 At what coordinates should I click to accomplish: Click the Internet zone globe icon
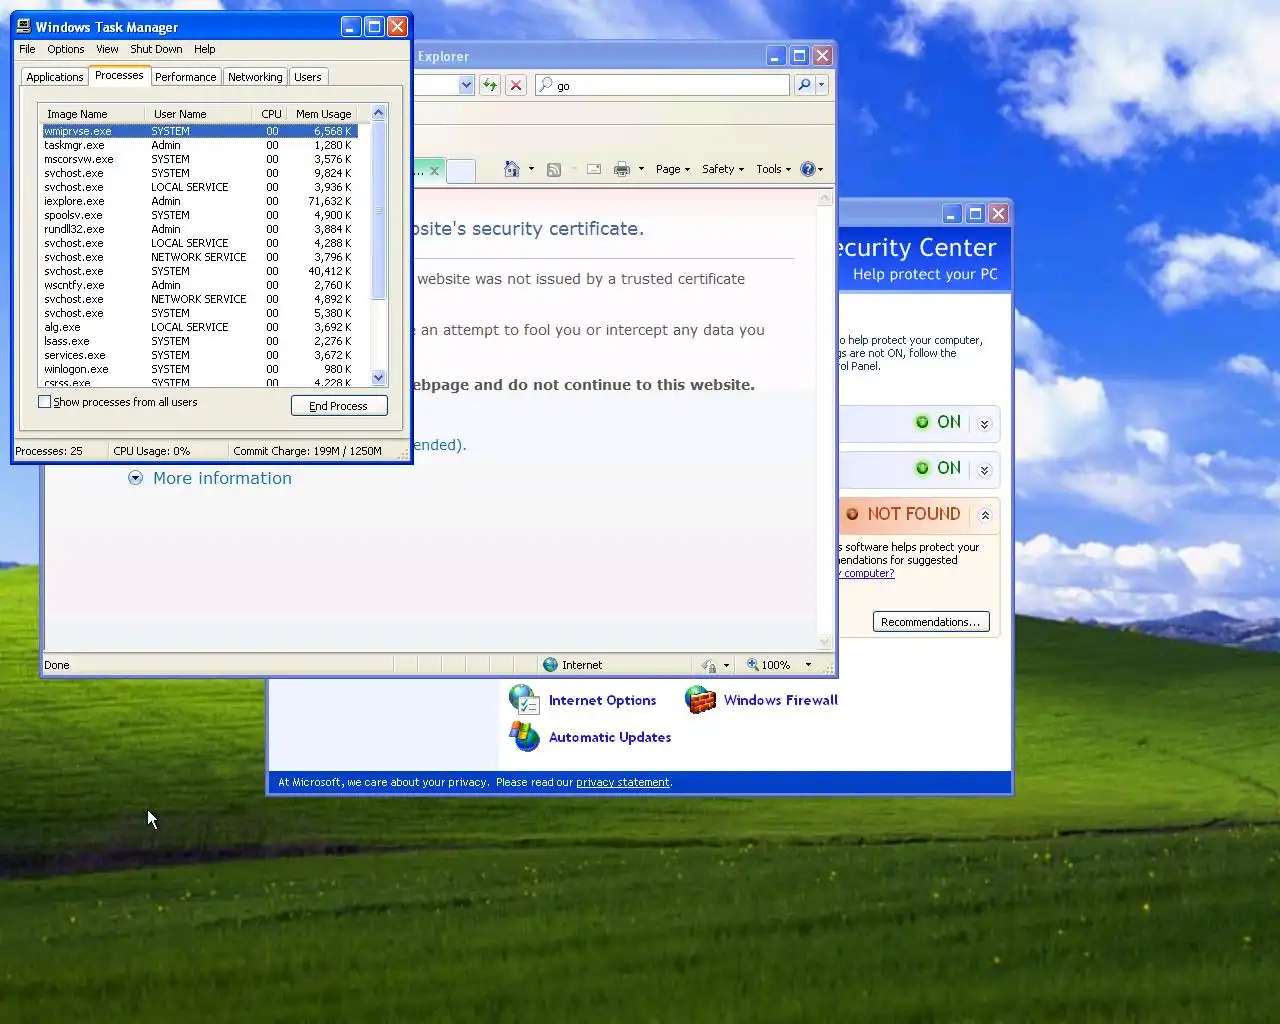(550, 665)
